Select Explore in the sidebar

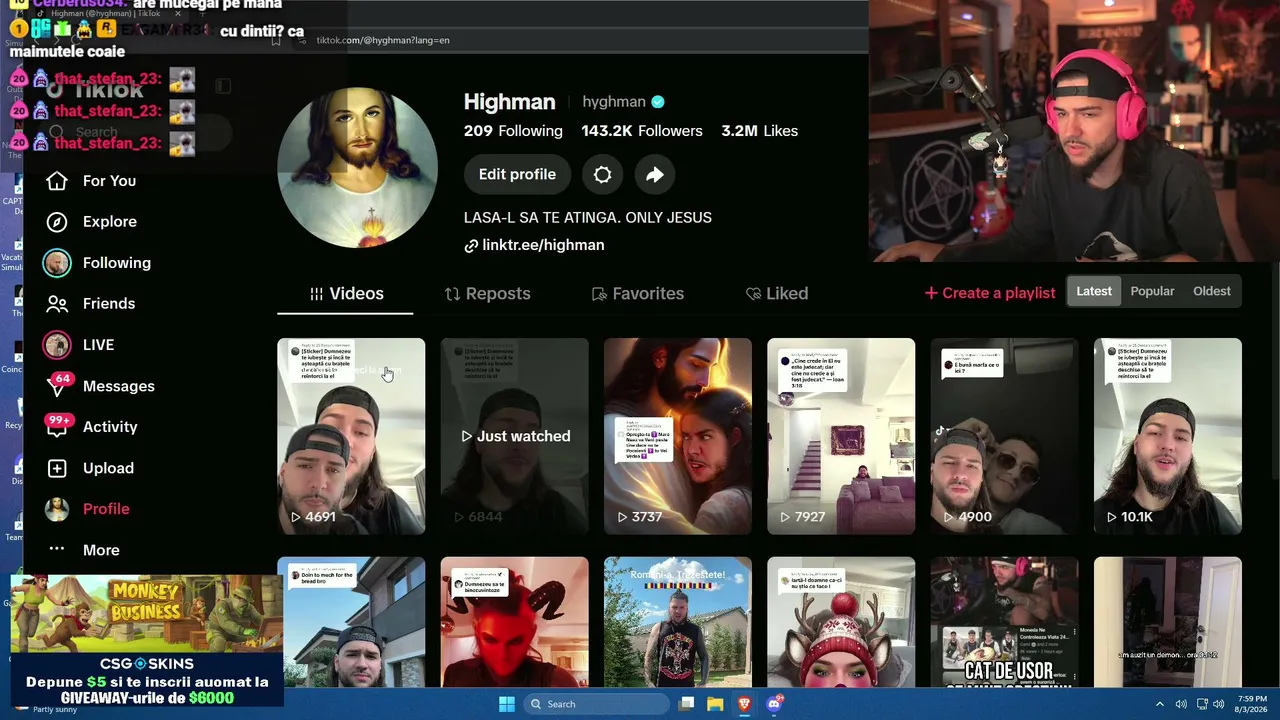(110, 222)
